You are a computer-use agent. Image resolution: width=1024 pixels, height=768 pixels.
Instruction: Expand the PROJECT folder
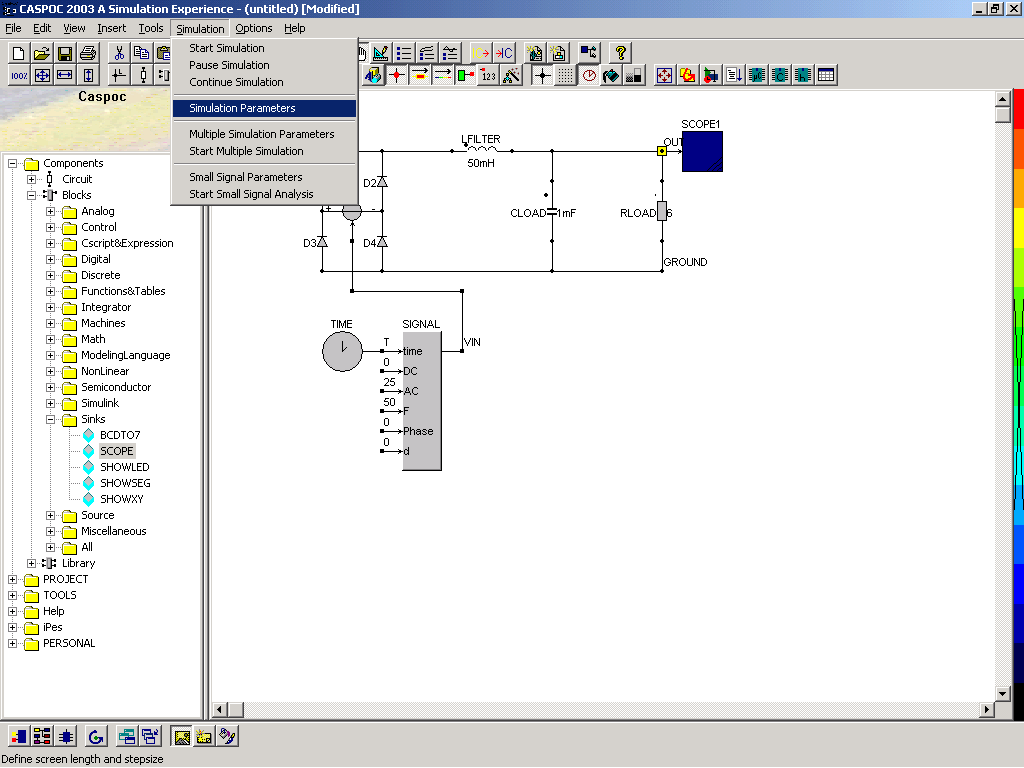[12, 579]
